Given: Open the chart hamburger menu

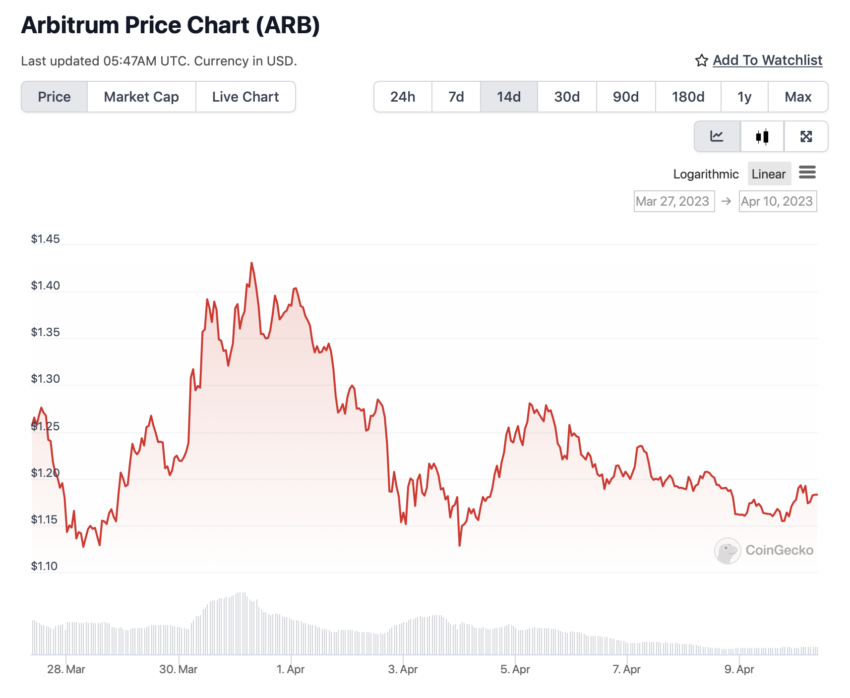Looking at the screenshot, I should point(807,173).
